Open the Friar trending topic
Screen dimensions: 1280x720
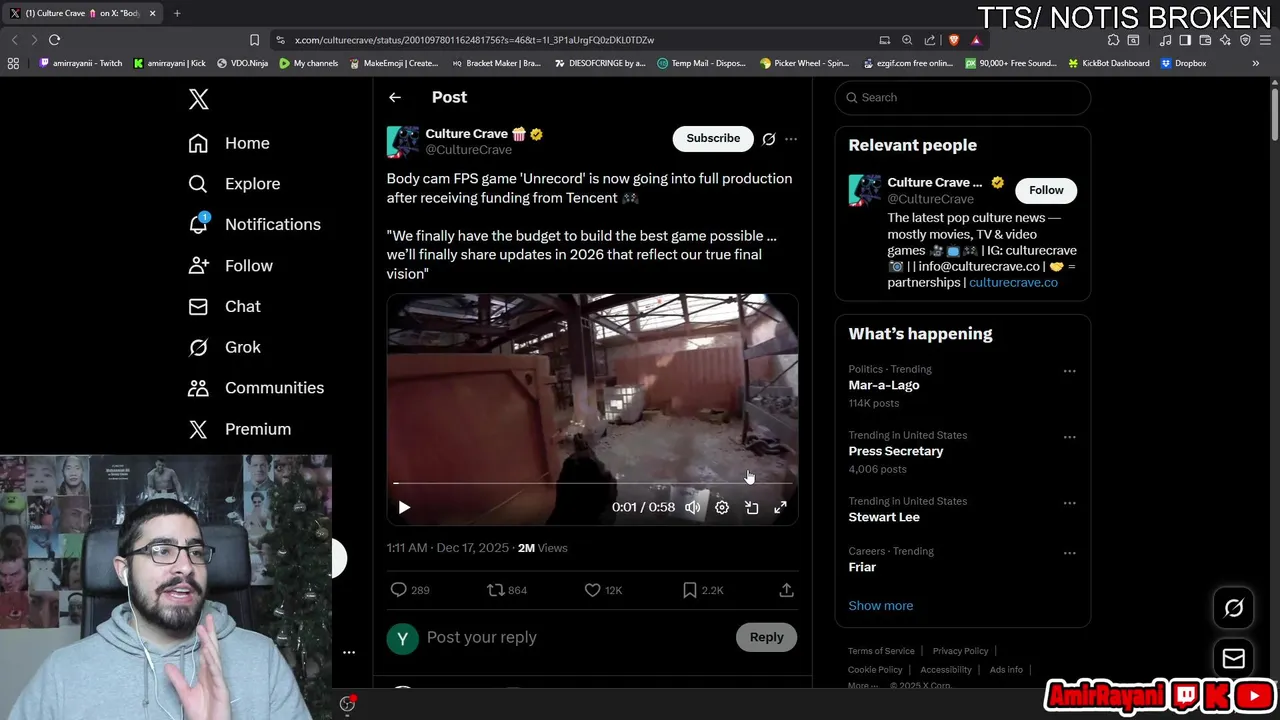coord(862,567)
